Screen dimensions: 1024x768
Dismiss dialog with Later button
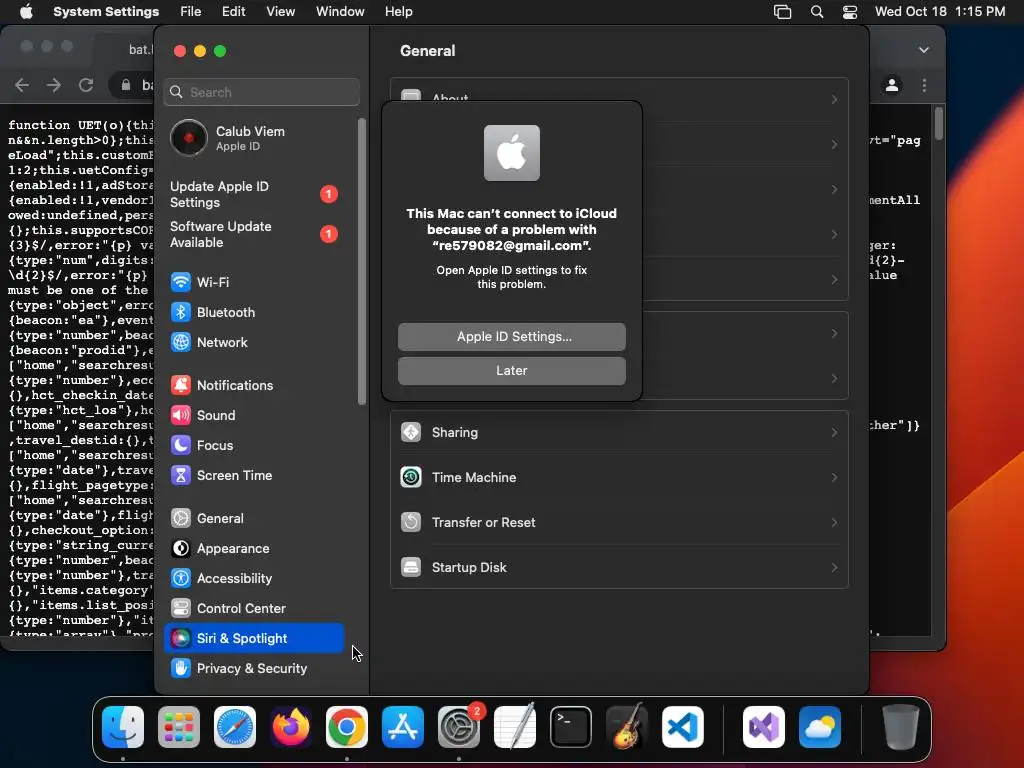pyautogui.click(x=512, y=370)
